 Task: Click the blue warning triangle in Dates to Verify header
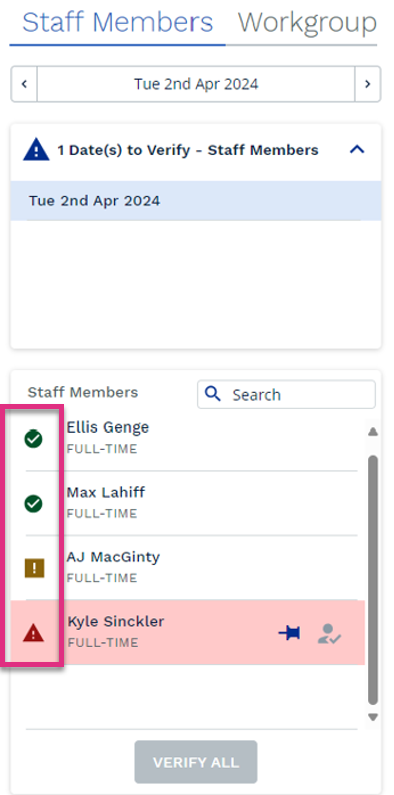click(x=36, y=151)
